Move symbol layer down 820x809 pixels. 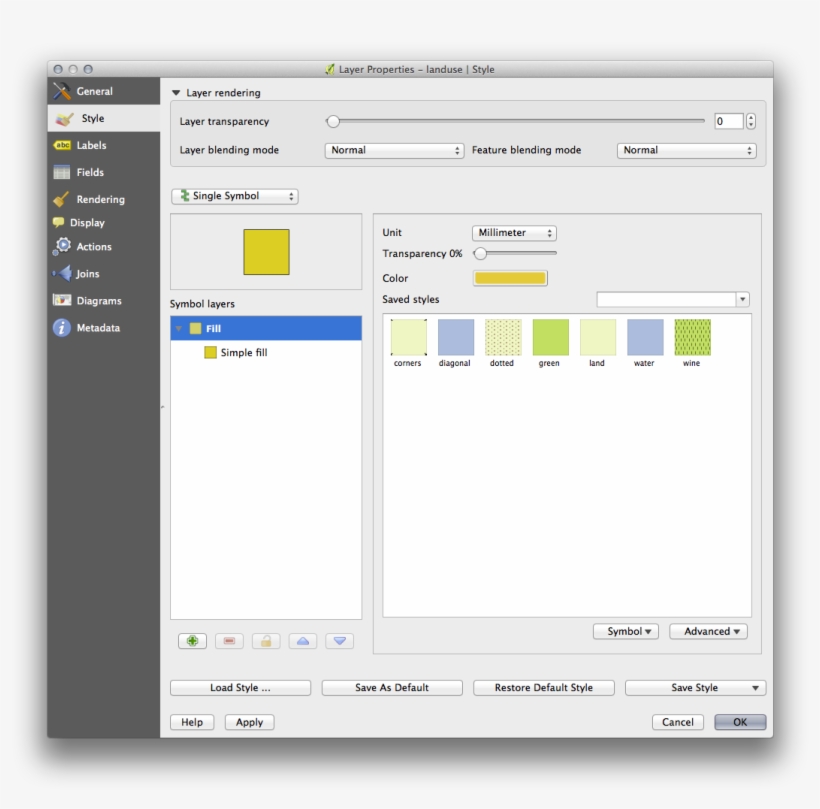[339, 640]
